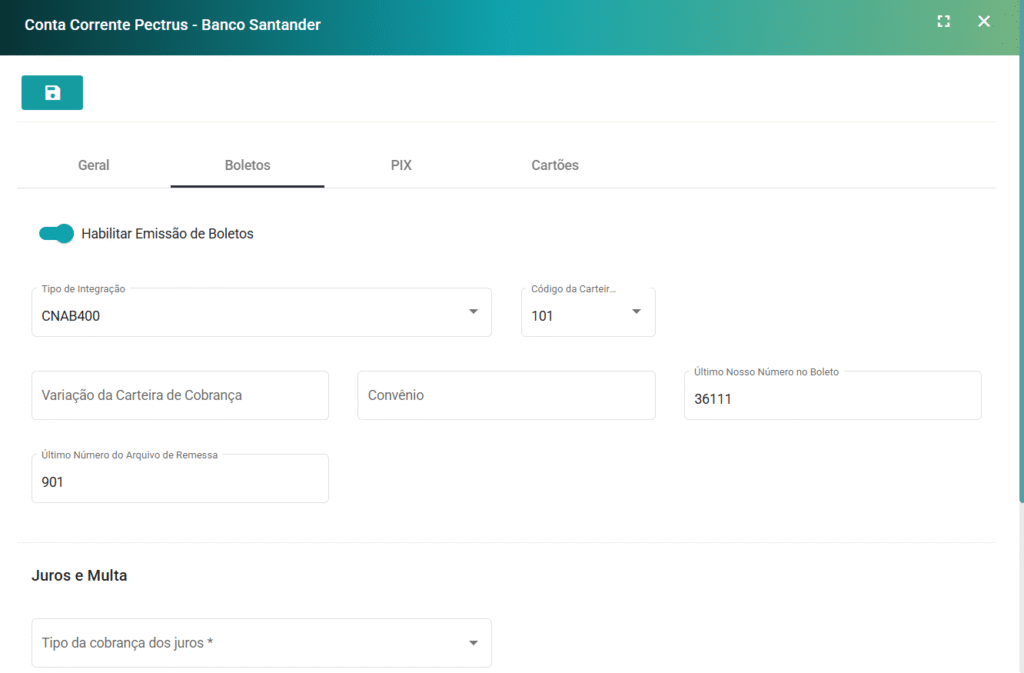Screen dimensions: 1024x673
Task: Close the Conta Corrente dialog
Action: (x=984, y=22)
